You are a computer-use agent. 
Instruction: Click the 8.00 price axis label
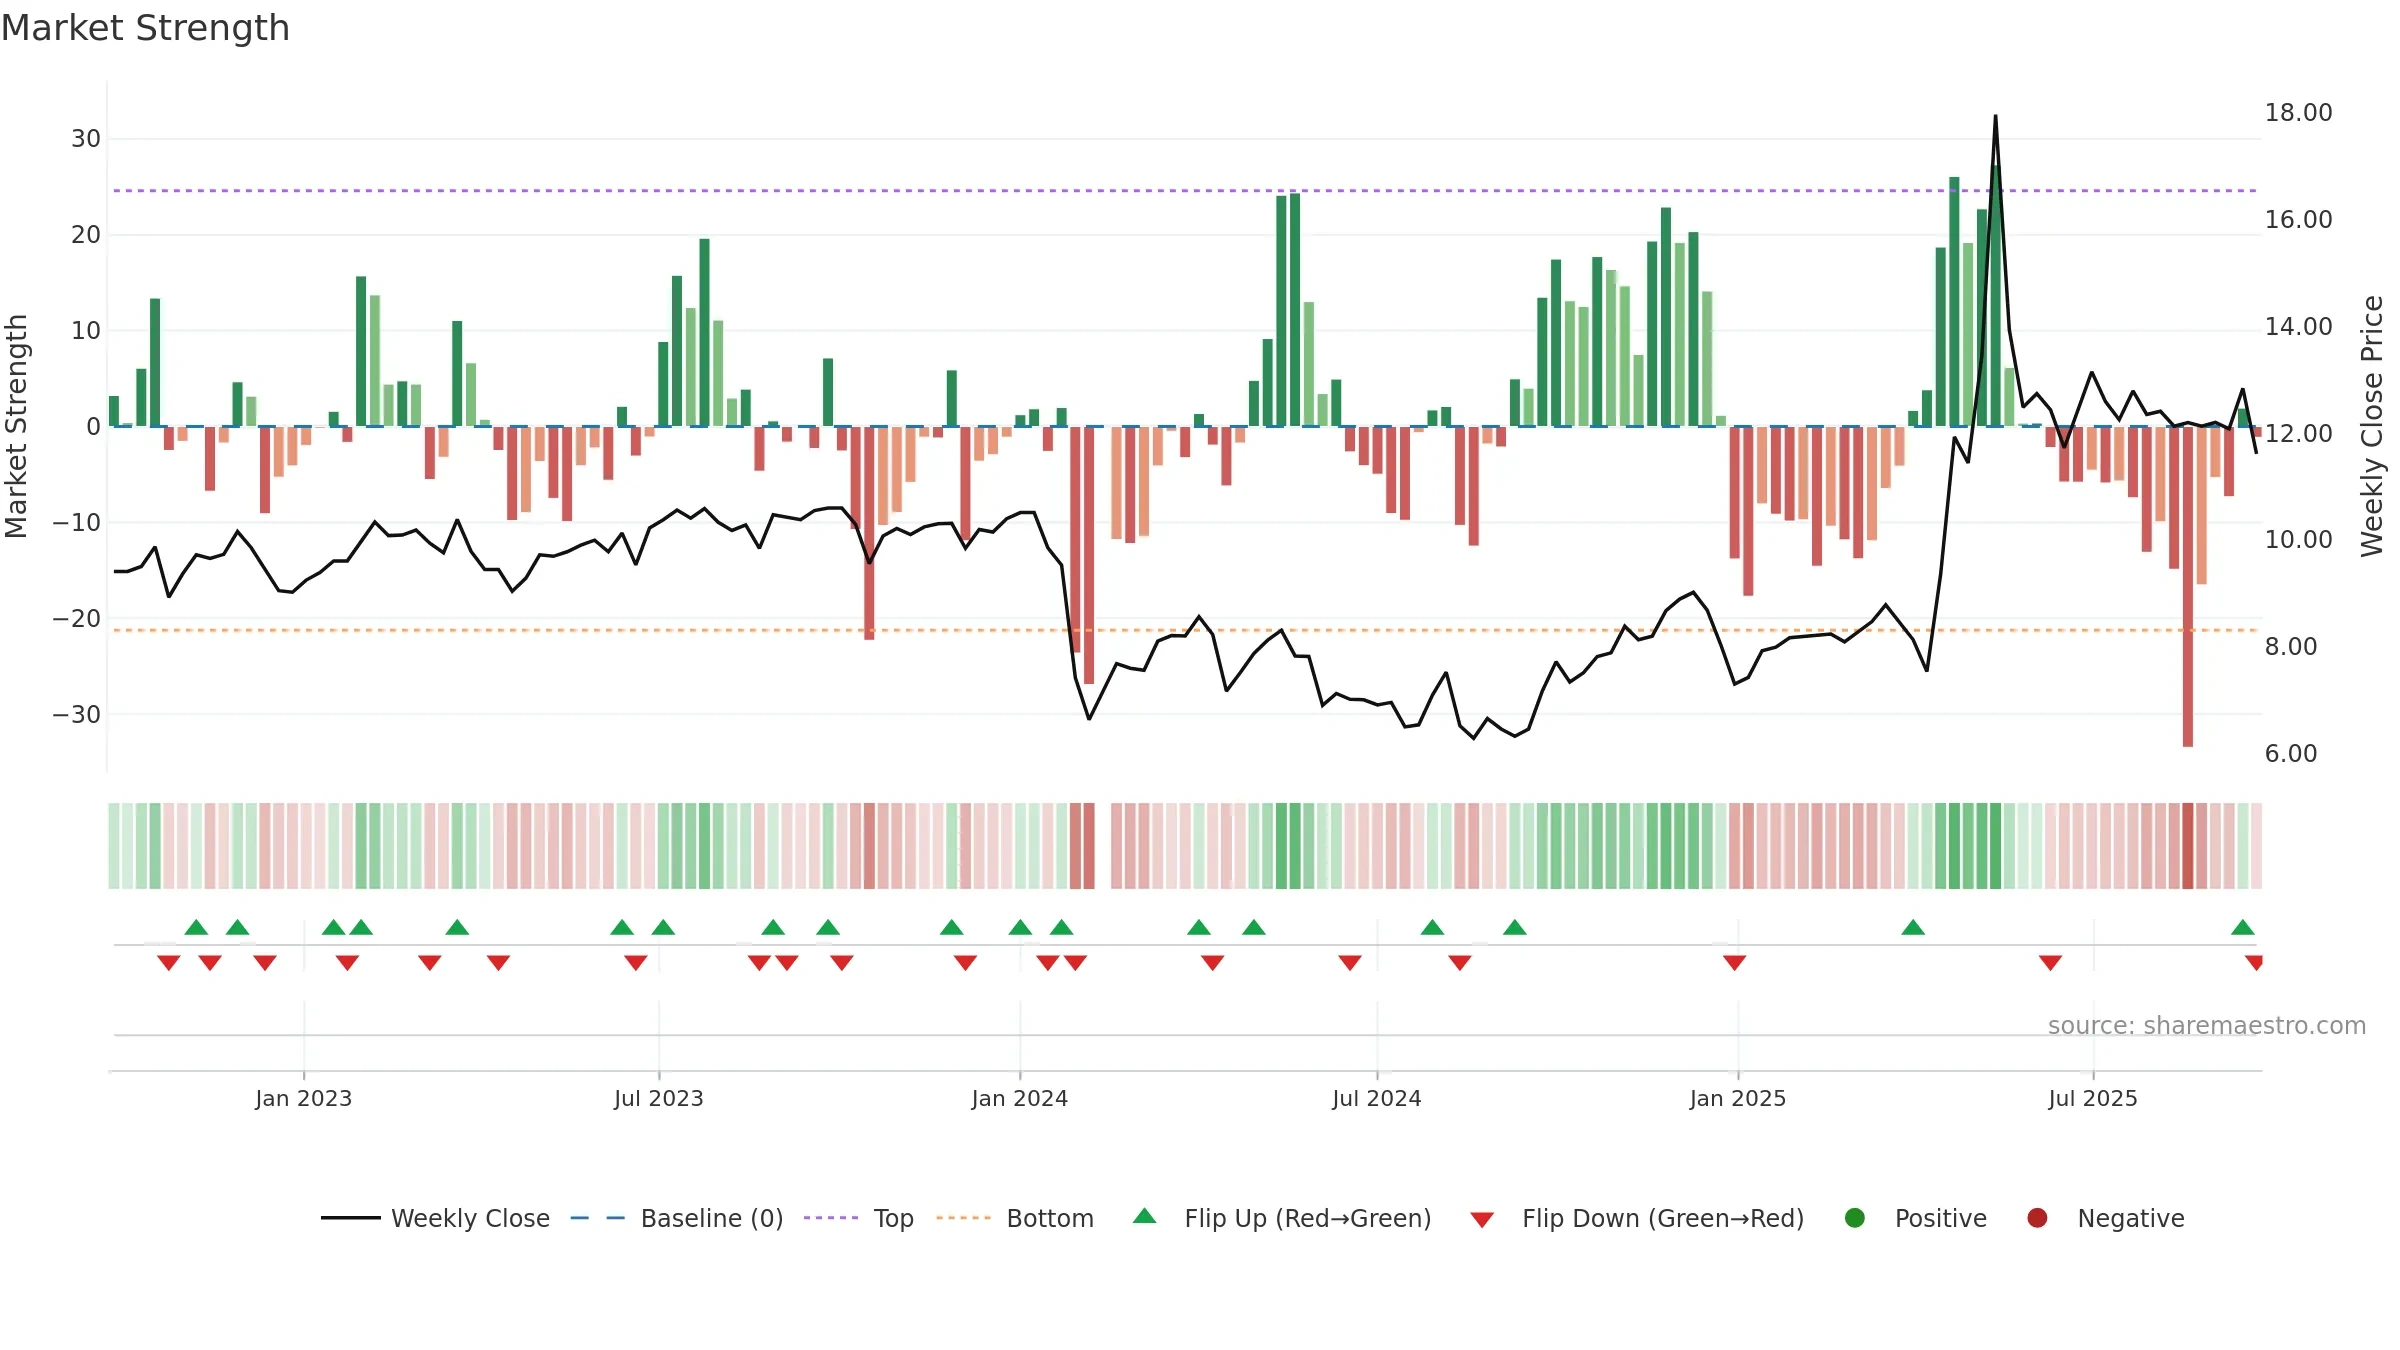[x=2291, y=647]
